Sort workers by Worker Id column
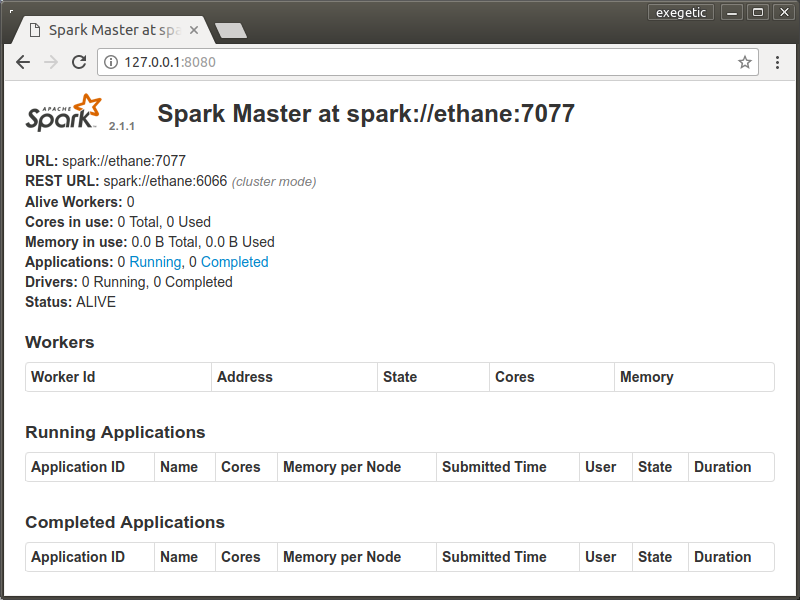The image size is (800, 600). pyautogui.click(x=63, y=377)
